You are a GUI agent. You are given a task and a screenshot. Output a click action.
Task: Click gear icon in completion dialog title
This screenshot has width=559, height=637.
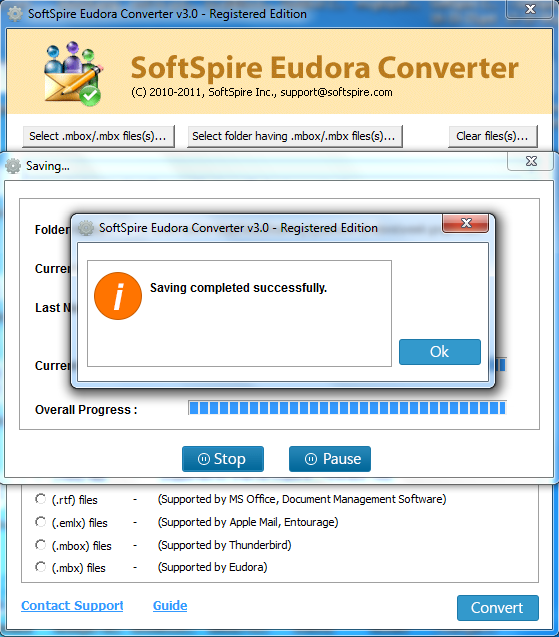86,228
